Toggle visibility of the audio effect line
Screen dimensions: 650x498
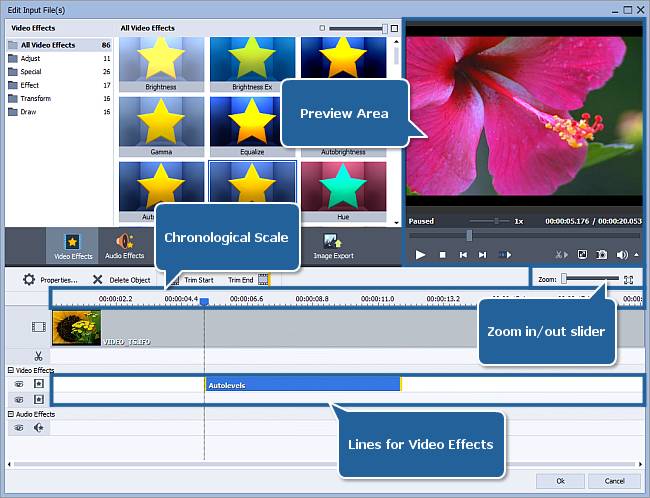pyautogui.click(x=19, y=428)
